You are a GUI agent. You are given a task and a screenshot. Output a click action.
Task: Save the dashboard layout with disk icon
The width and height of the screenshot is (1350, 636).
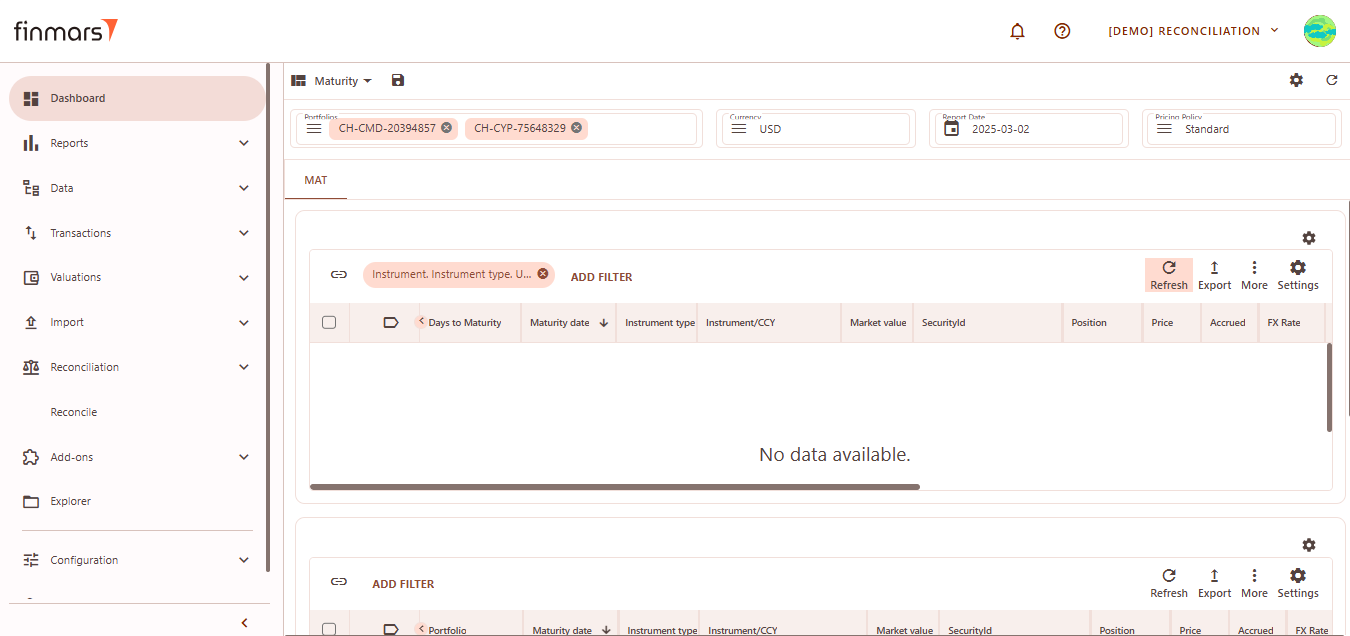(x=398, y=80)
